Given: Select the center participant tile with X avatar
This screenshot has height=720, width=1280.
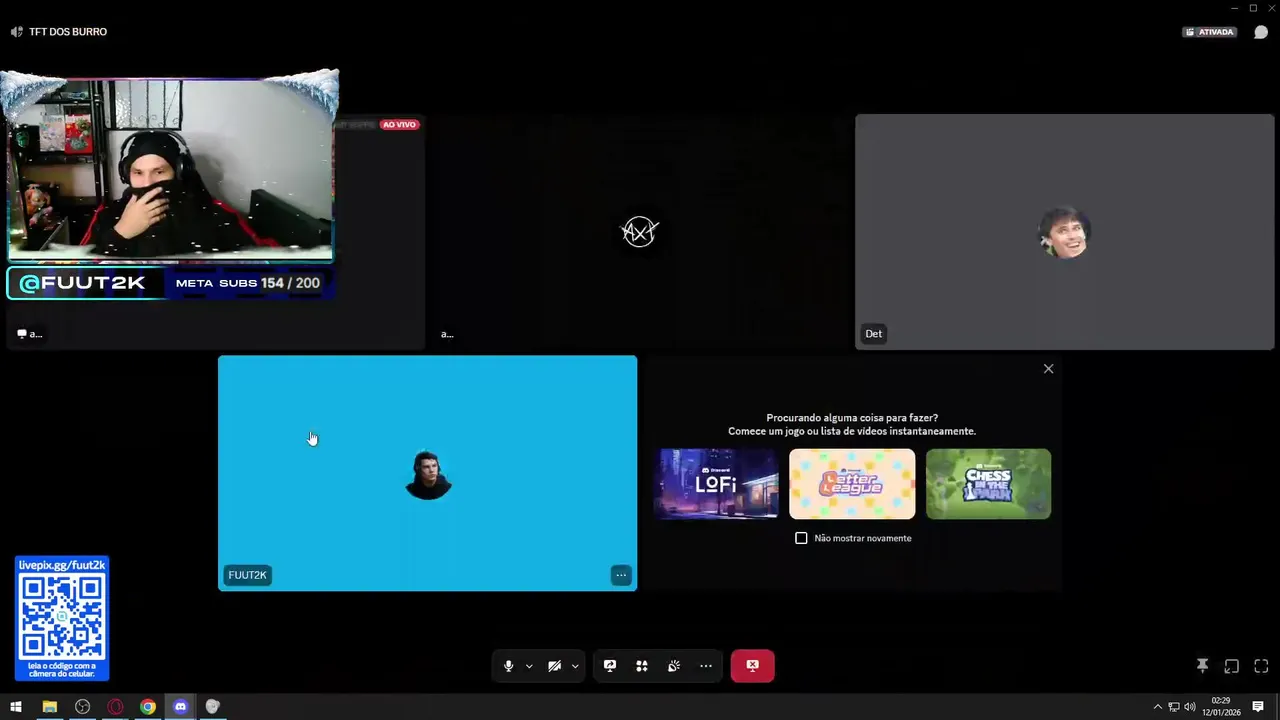Looking at the screenshot, I should tap(640, 232).
